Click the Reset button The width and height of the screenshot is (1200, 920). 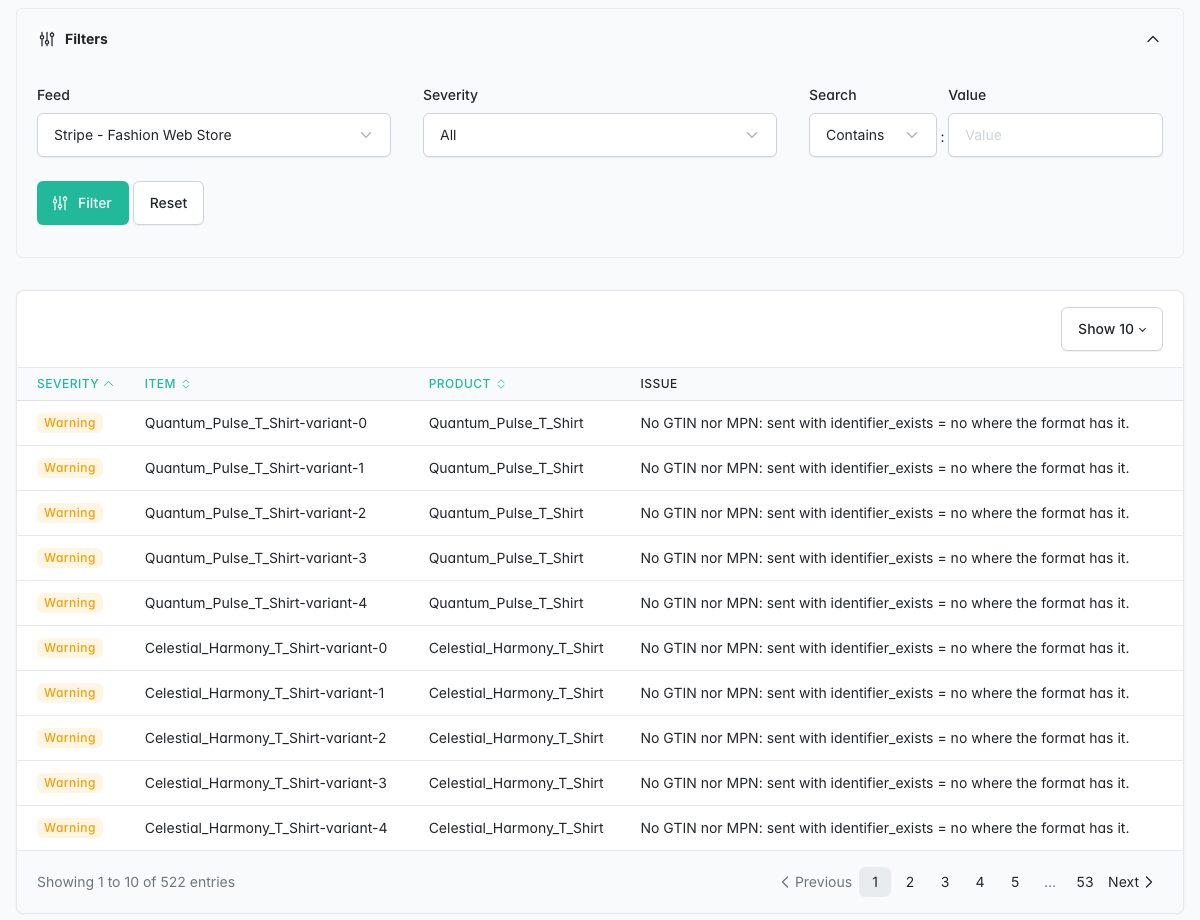tap(168, 203)
